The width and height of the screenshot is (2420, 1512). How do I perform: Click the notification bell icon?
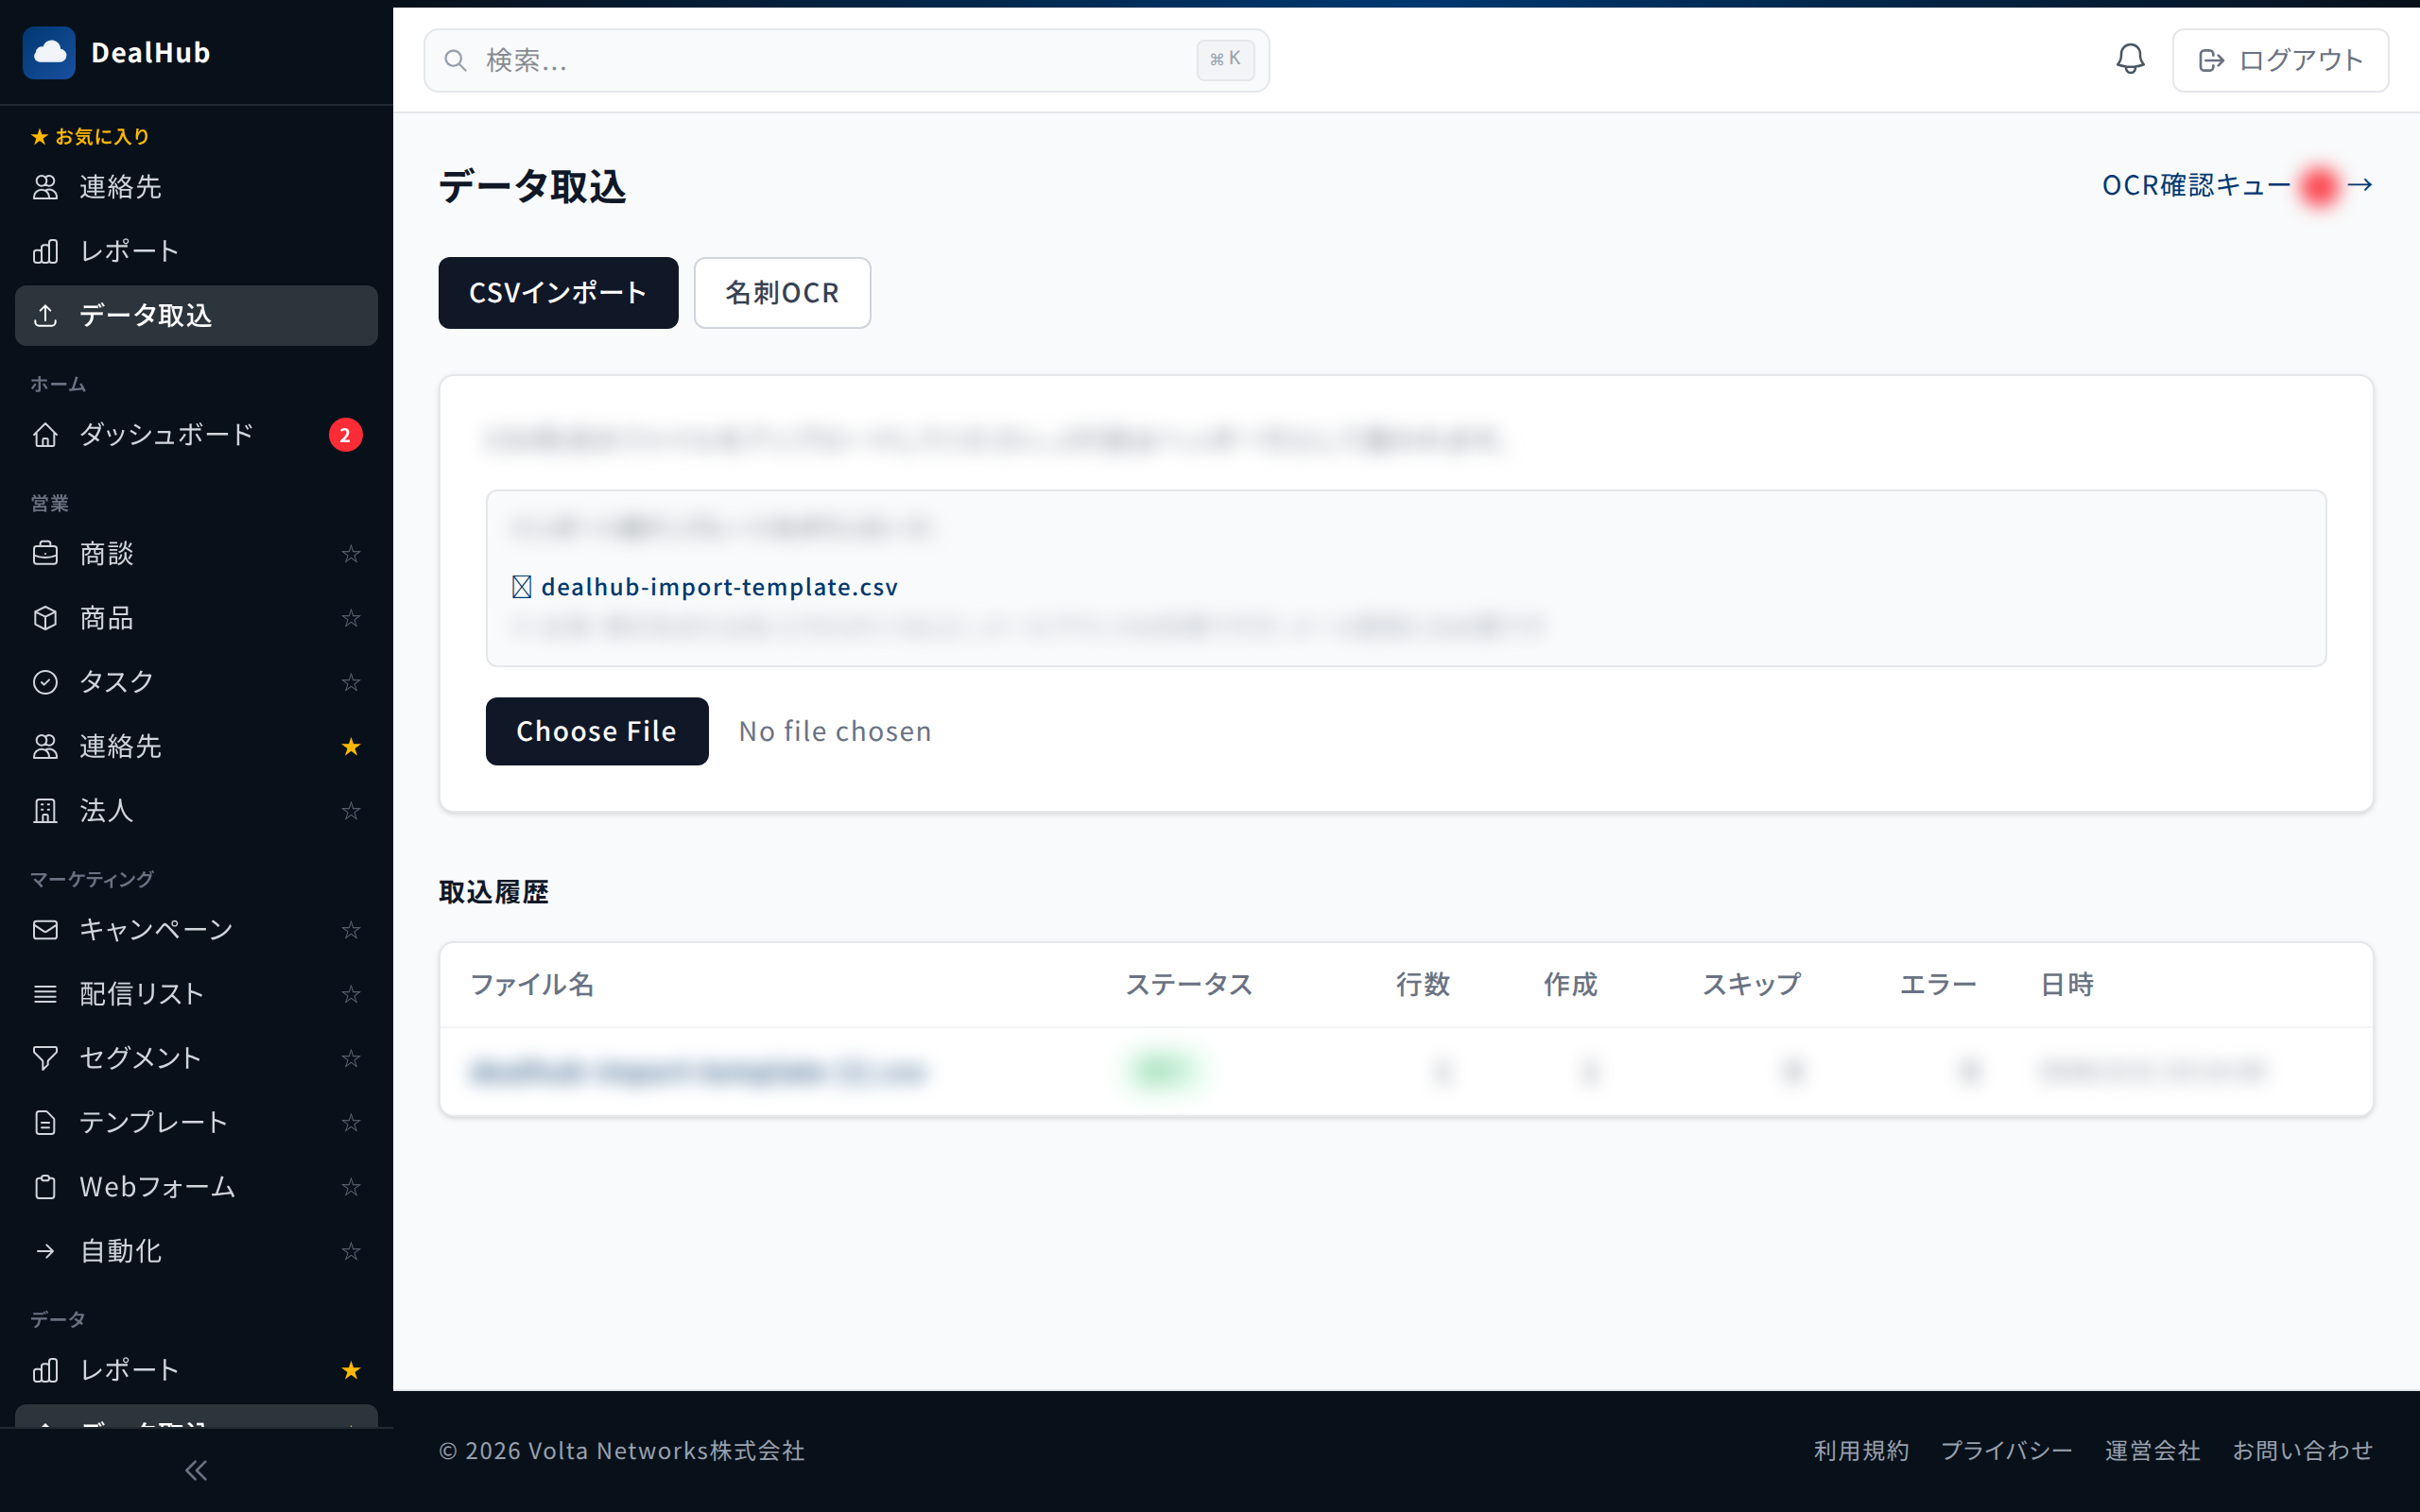[x=2130, y=59]
